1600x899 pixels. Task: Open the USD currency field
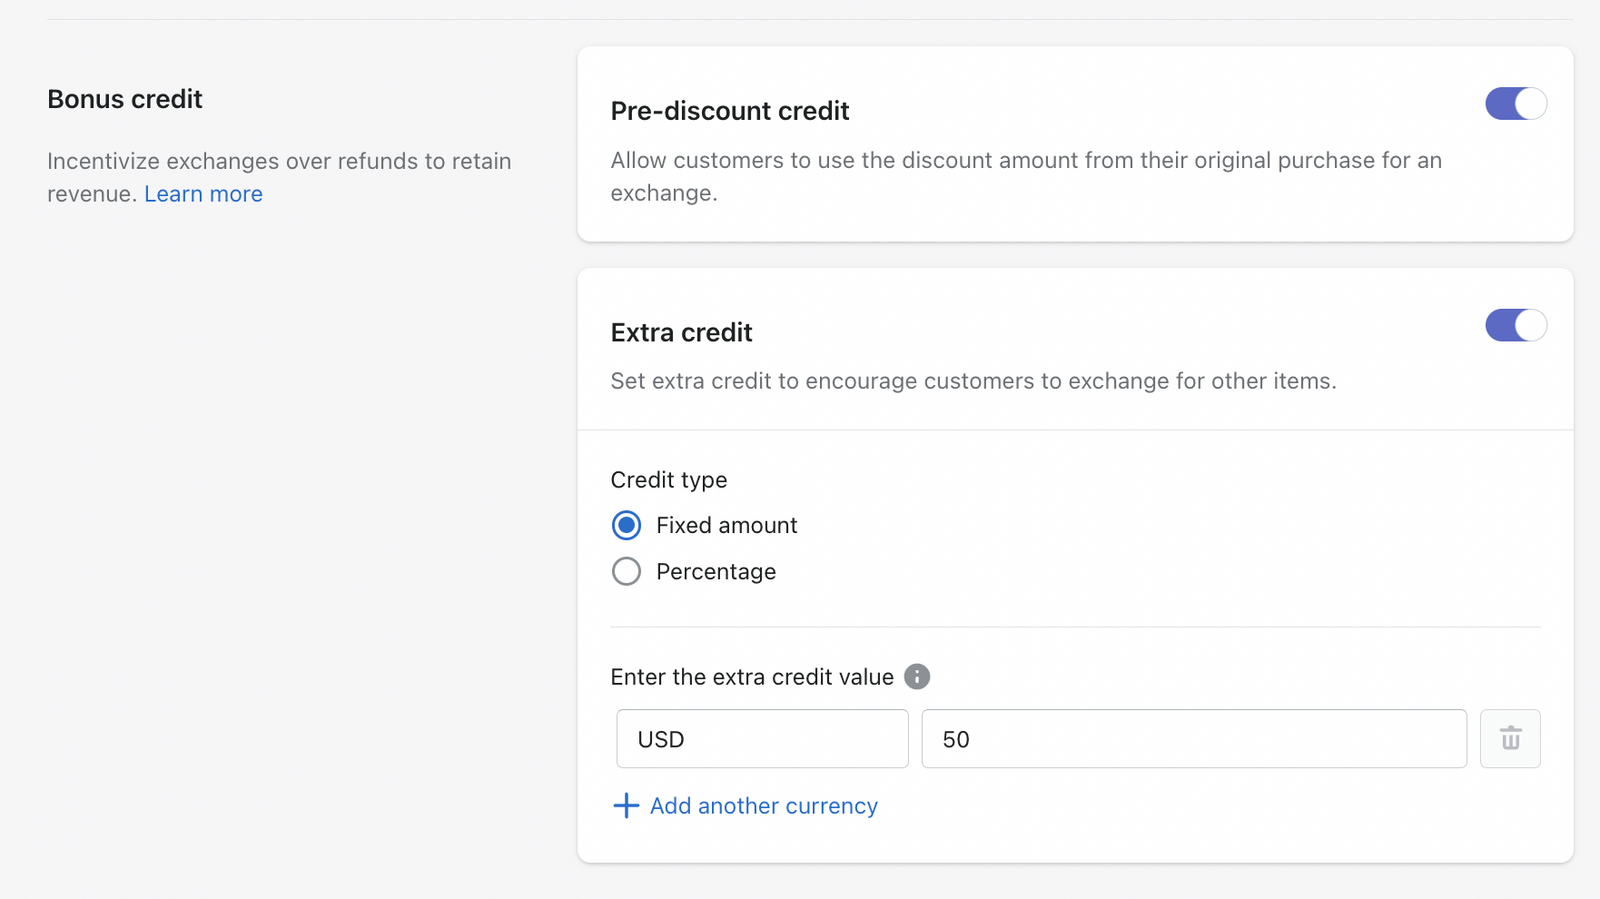tap(762, 739)
